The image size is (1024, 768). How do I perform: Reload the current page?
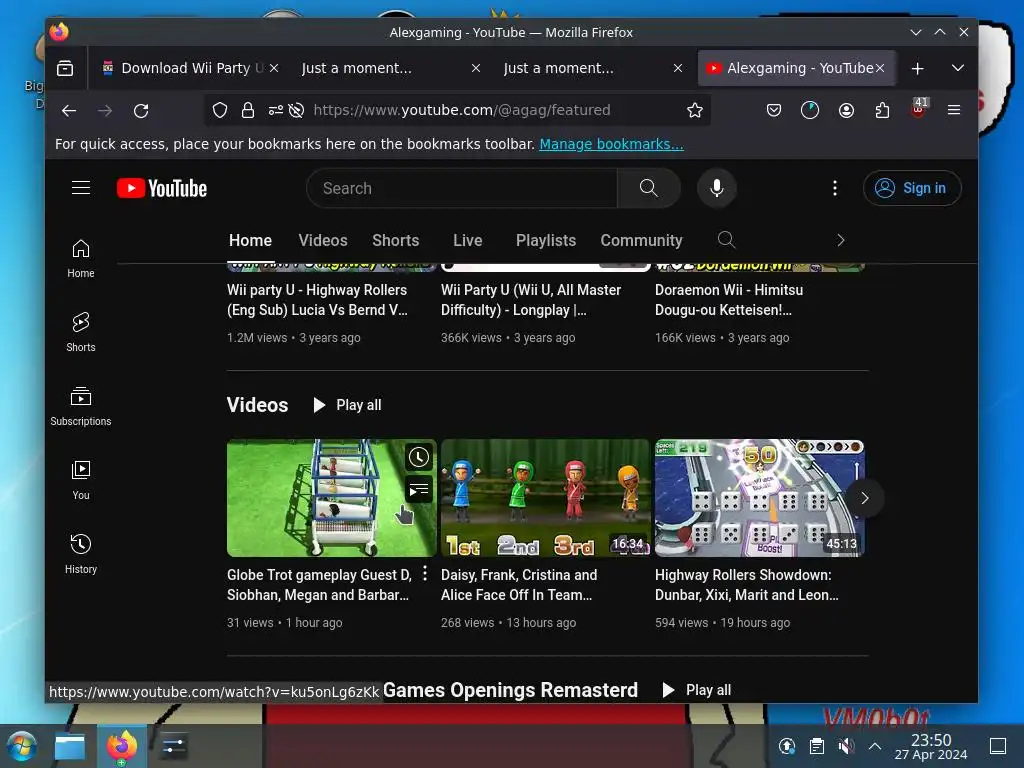point(141,110)
